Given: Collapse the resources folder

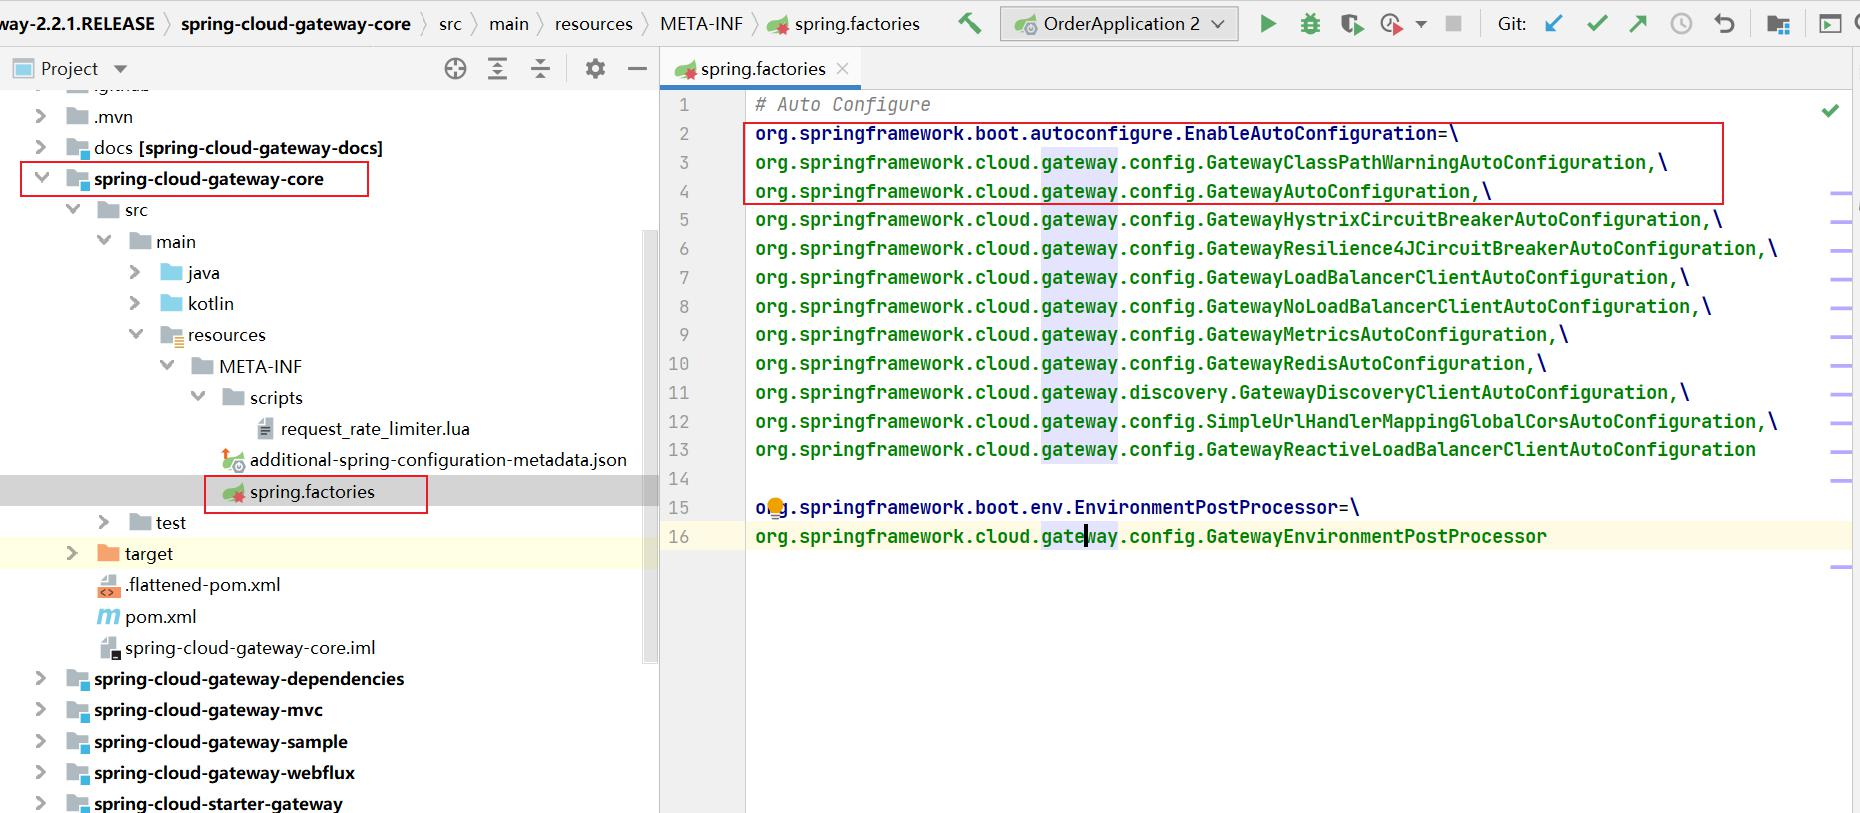Looking at the screenshot, I should click(135, 334).
